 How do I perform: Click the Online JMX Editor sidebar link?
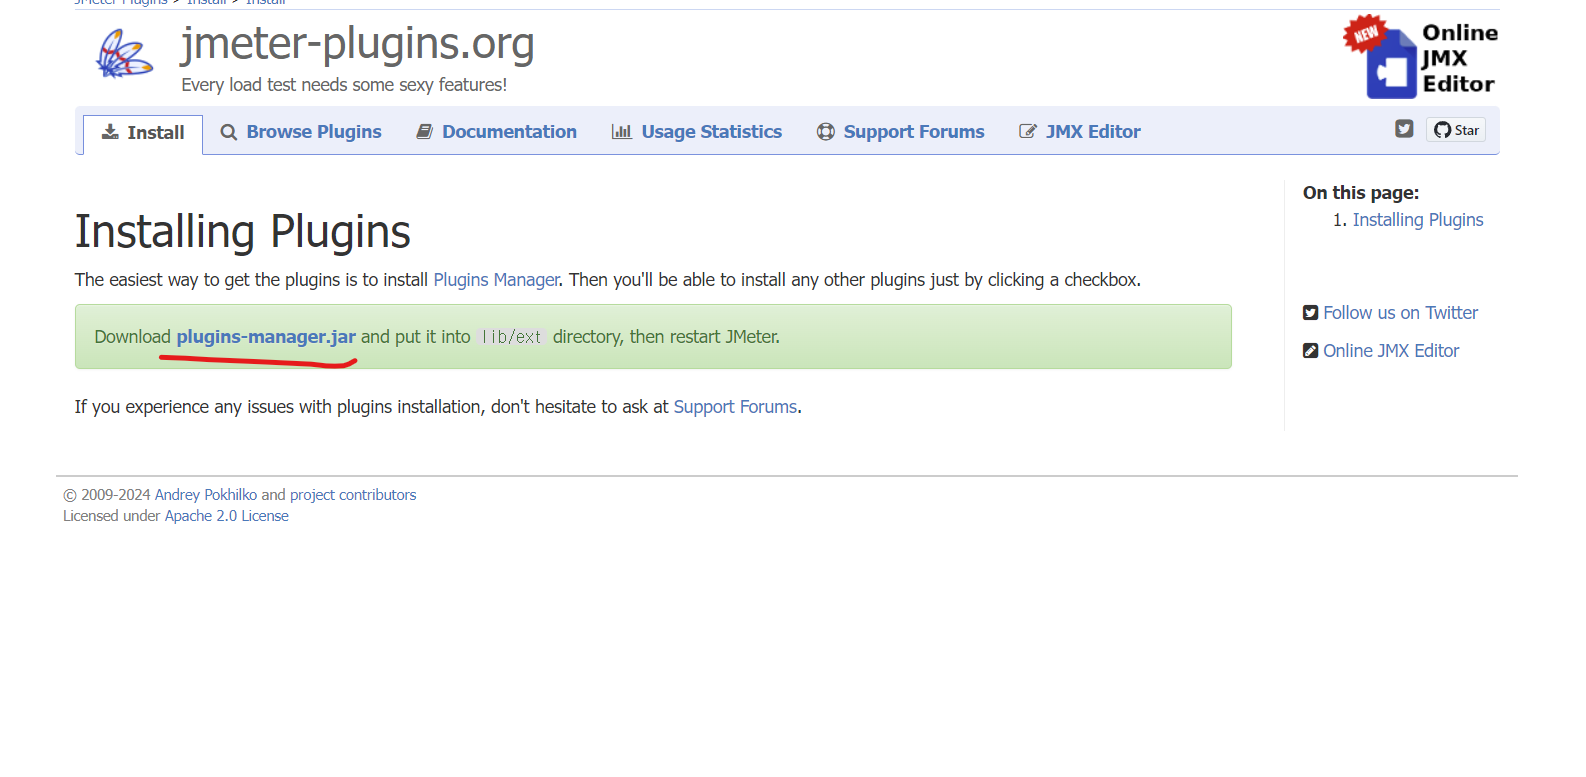[1391, 351]
